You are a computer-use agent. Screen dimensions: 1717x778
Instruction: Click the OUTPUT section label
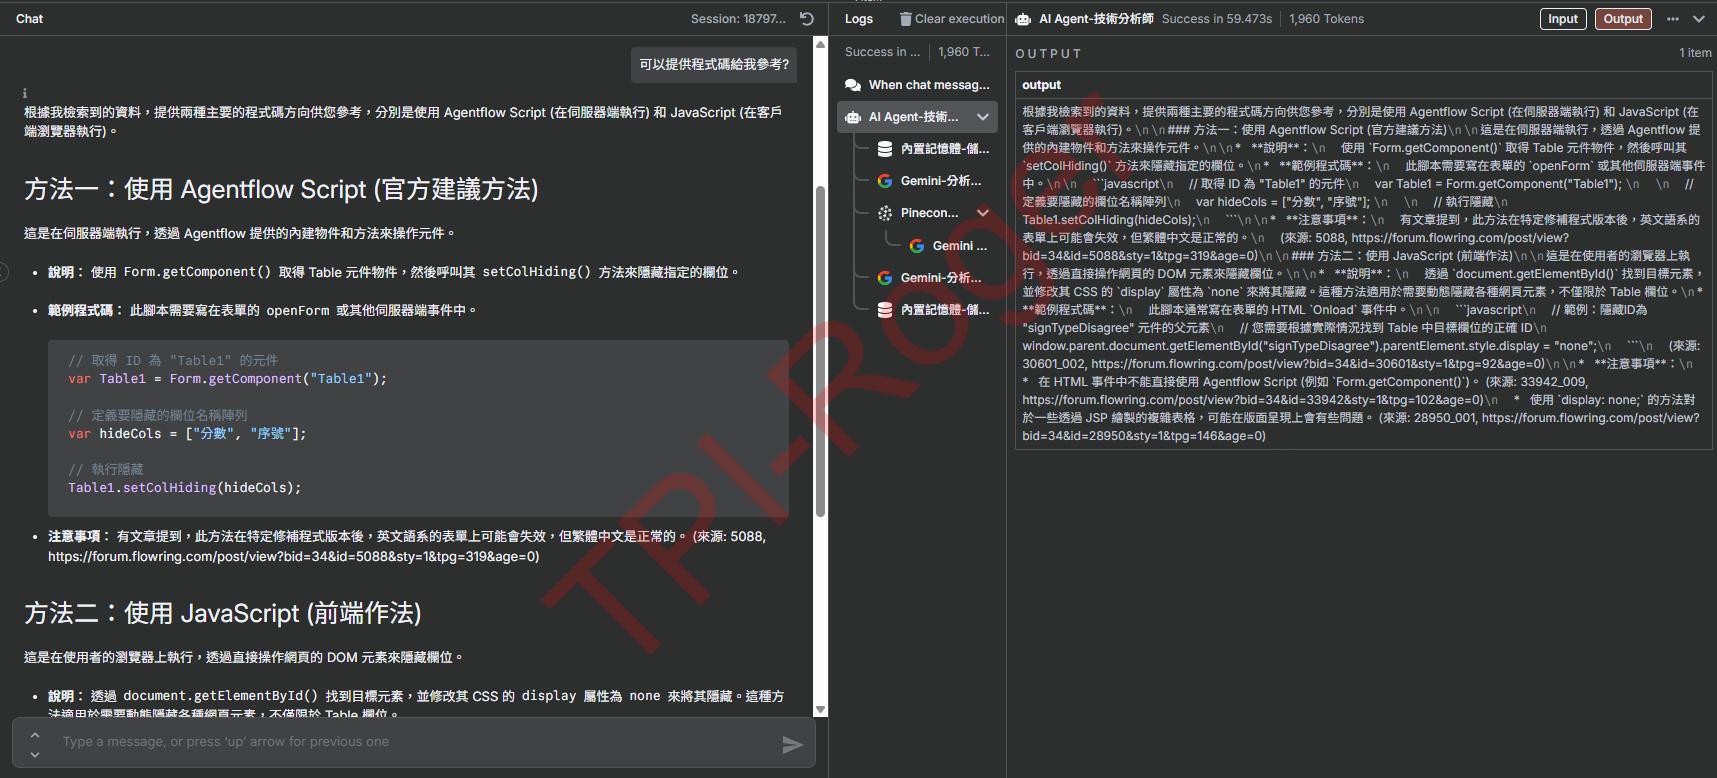coord(1048,54)
